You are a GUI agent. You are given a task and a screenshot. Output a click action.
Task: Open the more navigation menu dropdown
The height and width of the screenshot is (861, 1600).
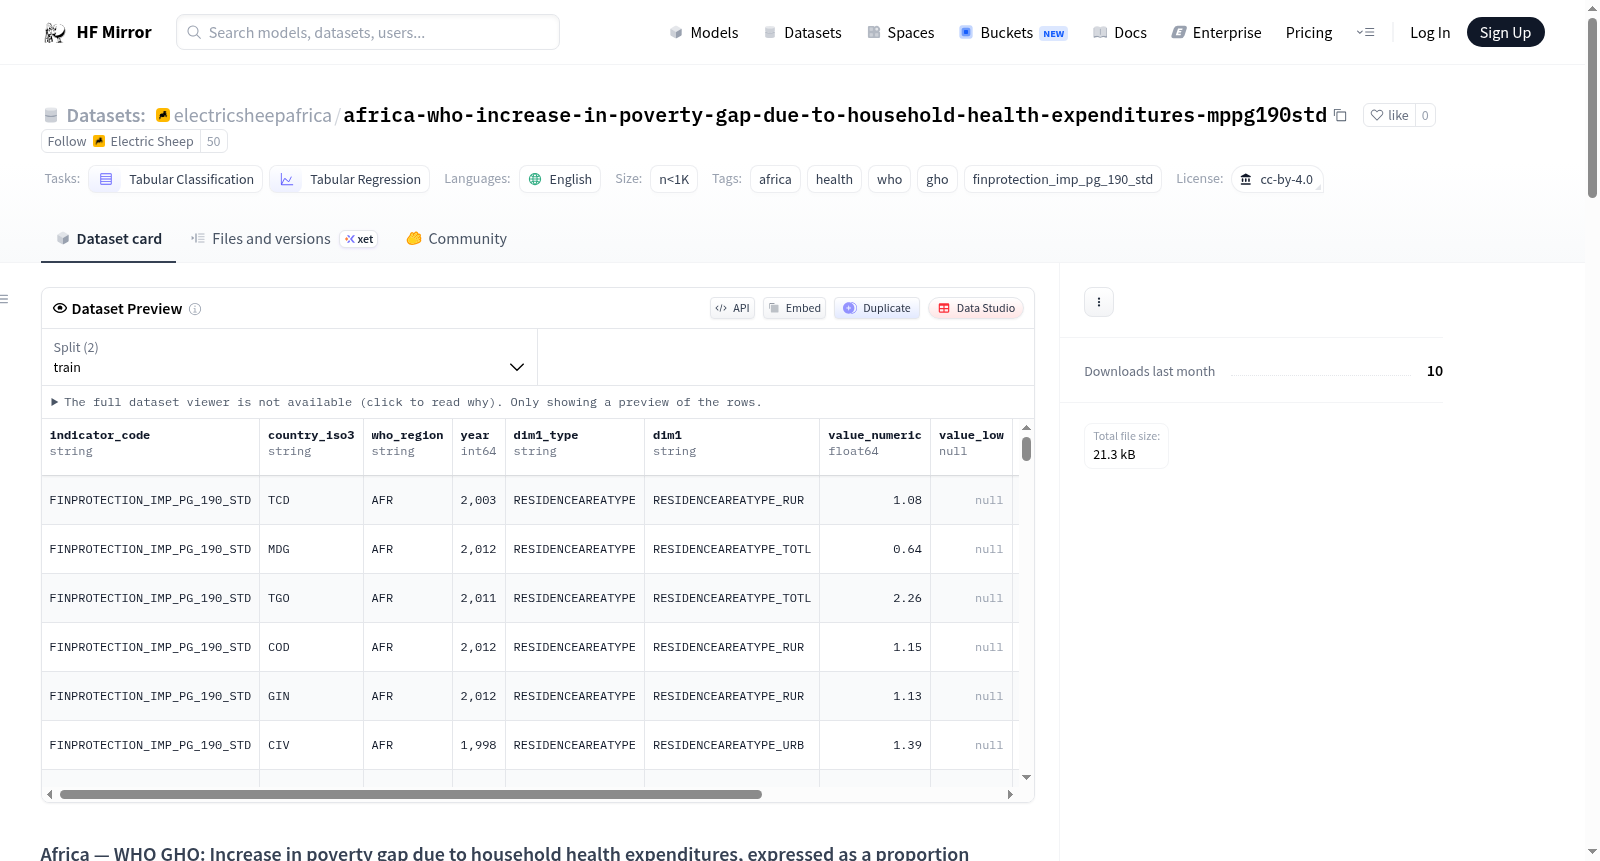coord(1365,32)
